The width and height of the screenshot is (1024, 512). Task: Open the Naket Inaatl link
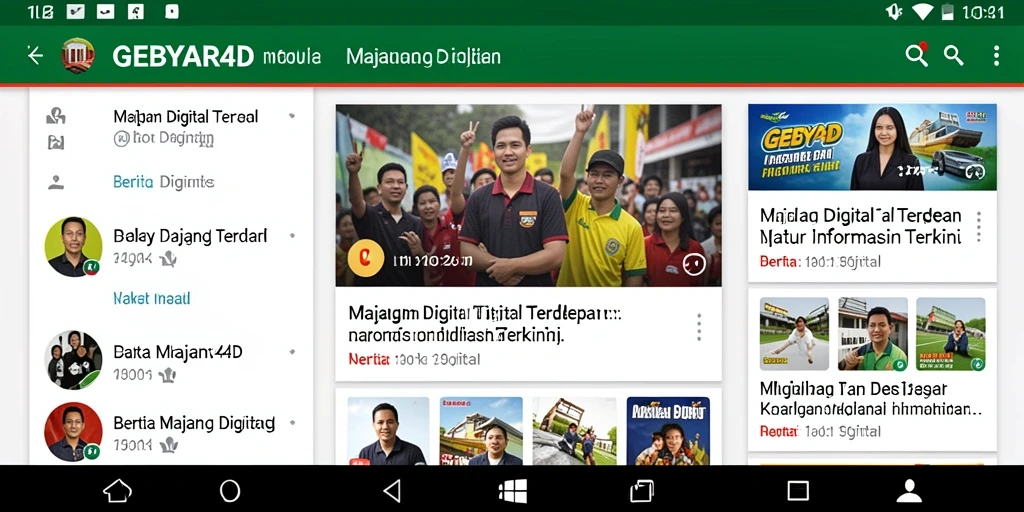click(x=152, y=299)
